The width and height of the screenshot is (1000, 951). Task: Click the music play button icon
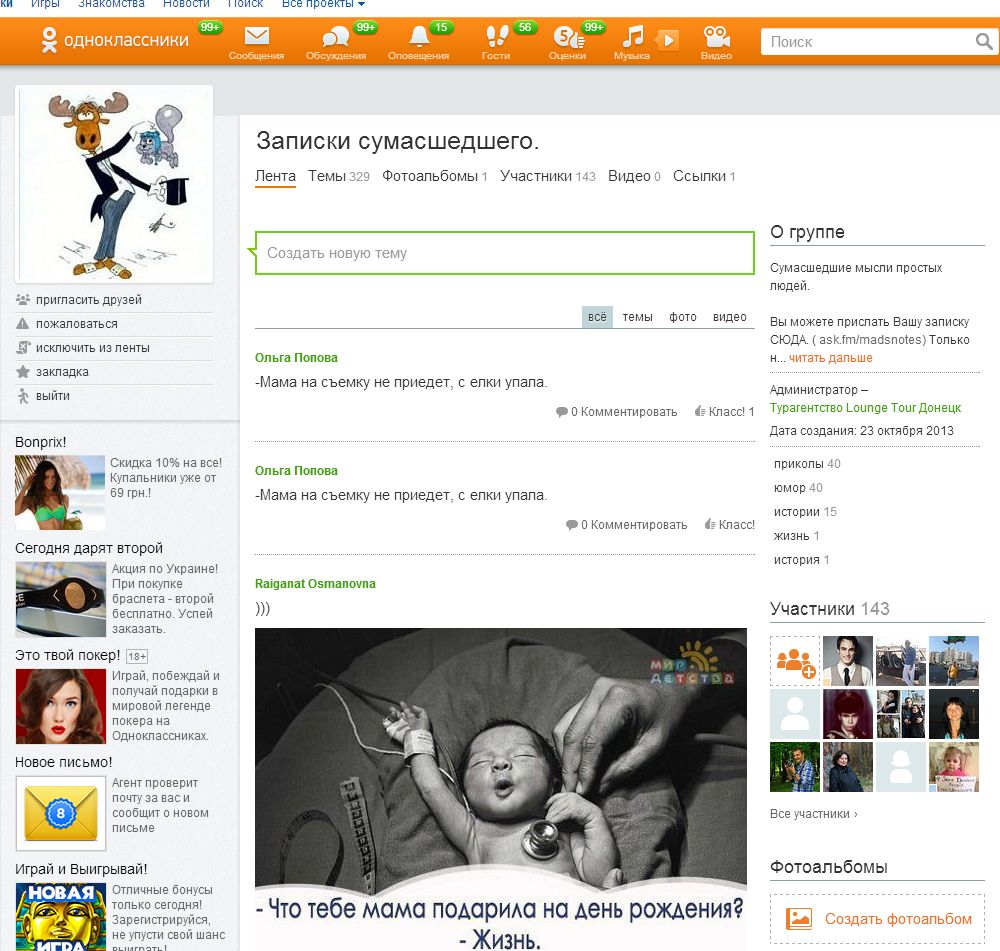[667, 40]
